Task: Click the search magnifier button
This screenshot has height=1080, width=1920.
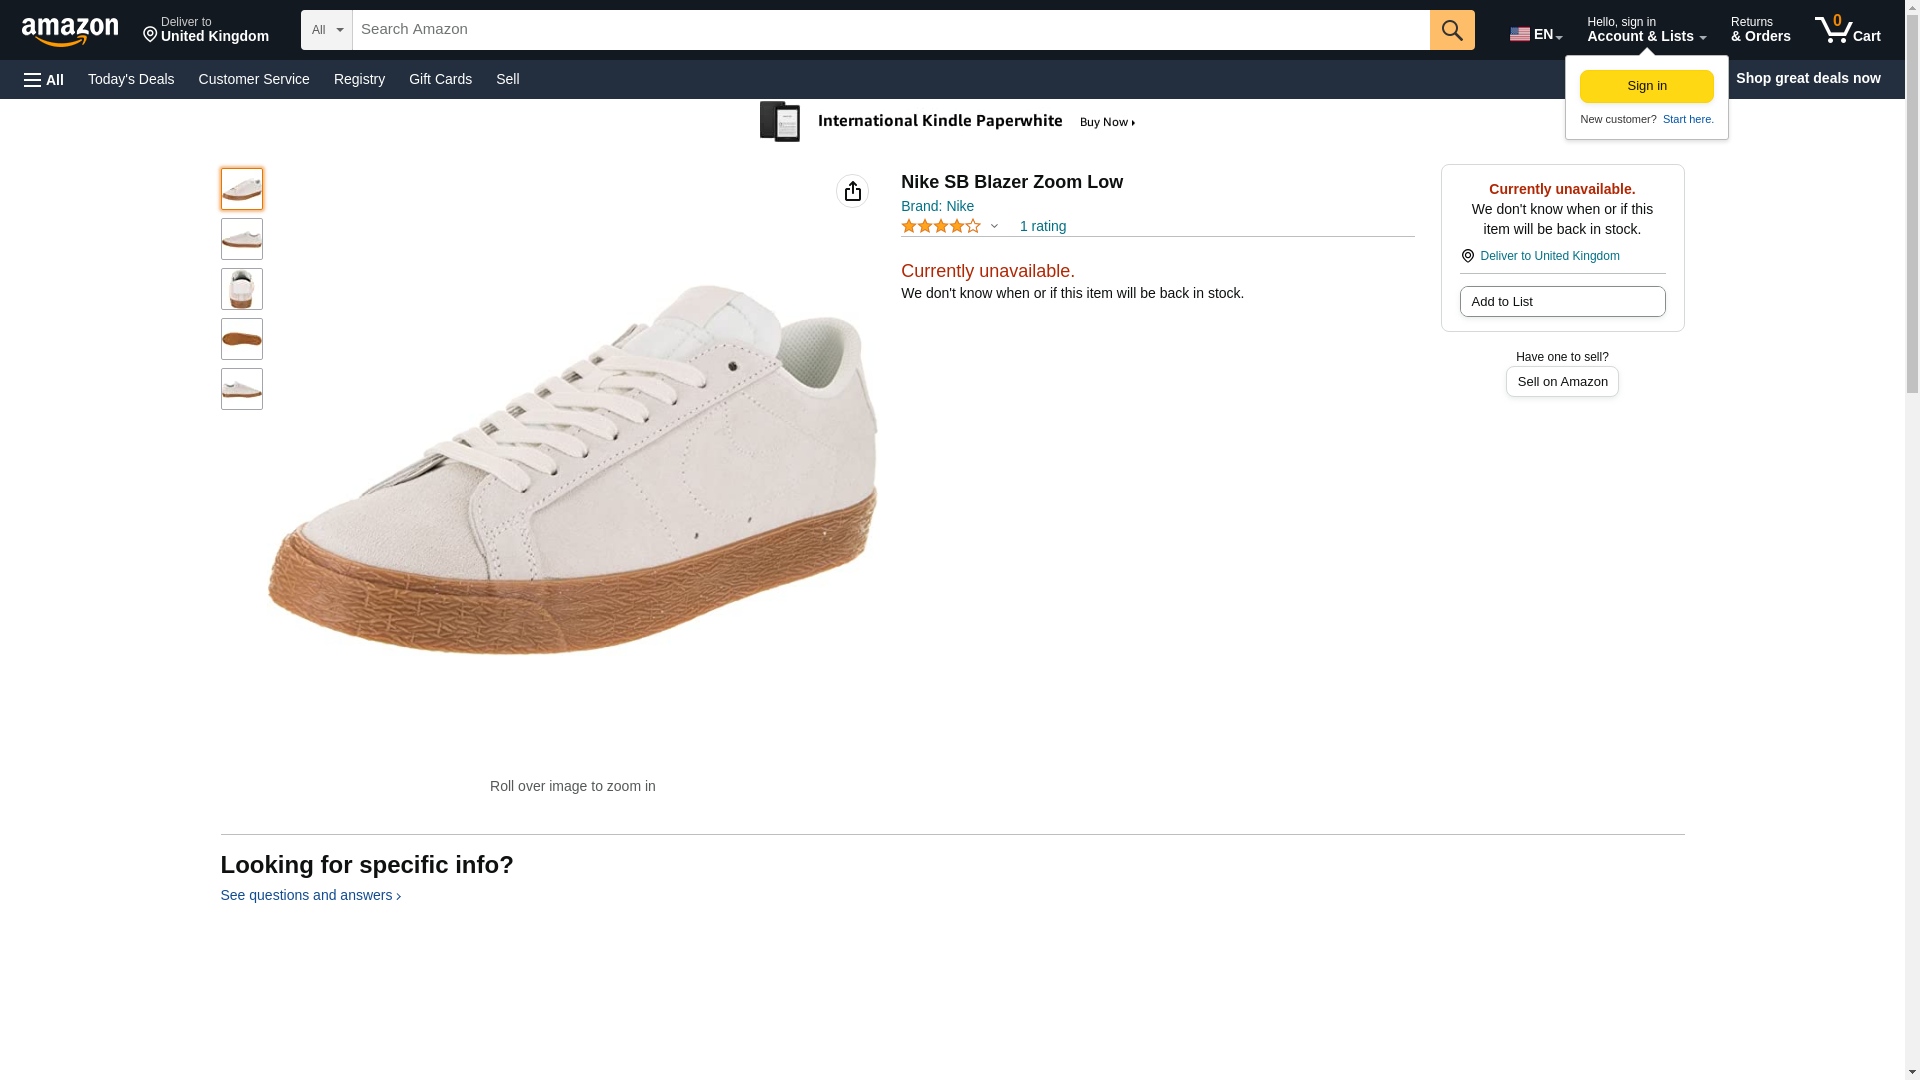Action: point(1451,30)
